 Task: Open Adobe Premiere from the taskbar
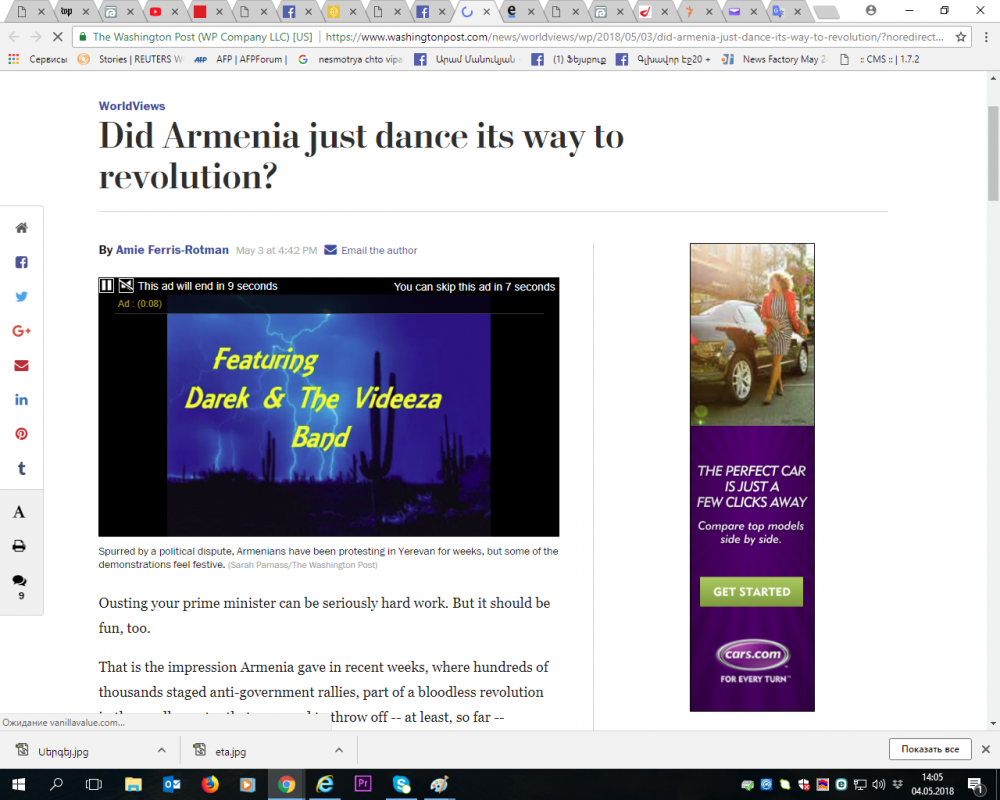click(363, 784)
